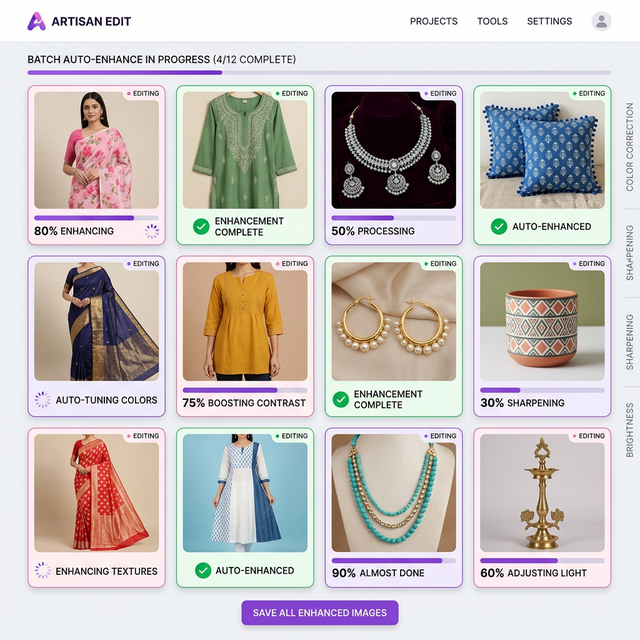Screen dimensions: 640x640
Task: Click the Artisan Edit logo icon
Action: tap(36, 21)
